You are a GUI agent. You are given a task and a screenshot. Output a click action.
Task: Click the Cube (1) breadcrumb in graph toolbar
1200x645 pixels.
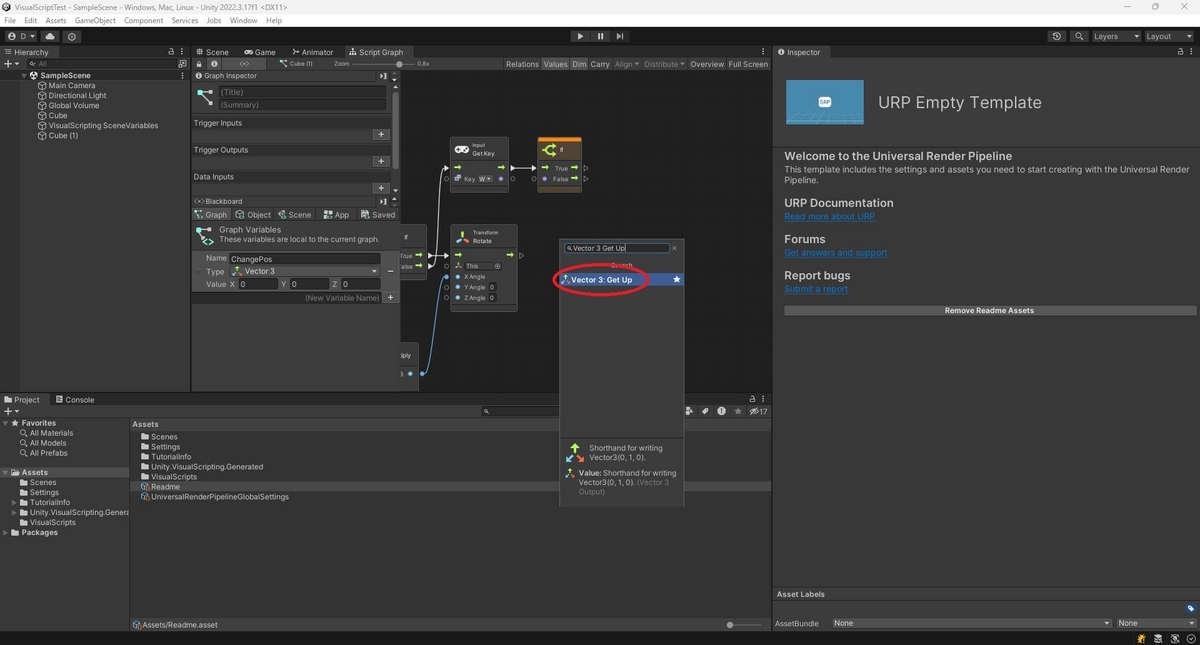297,64
